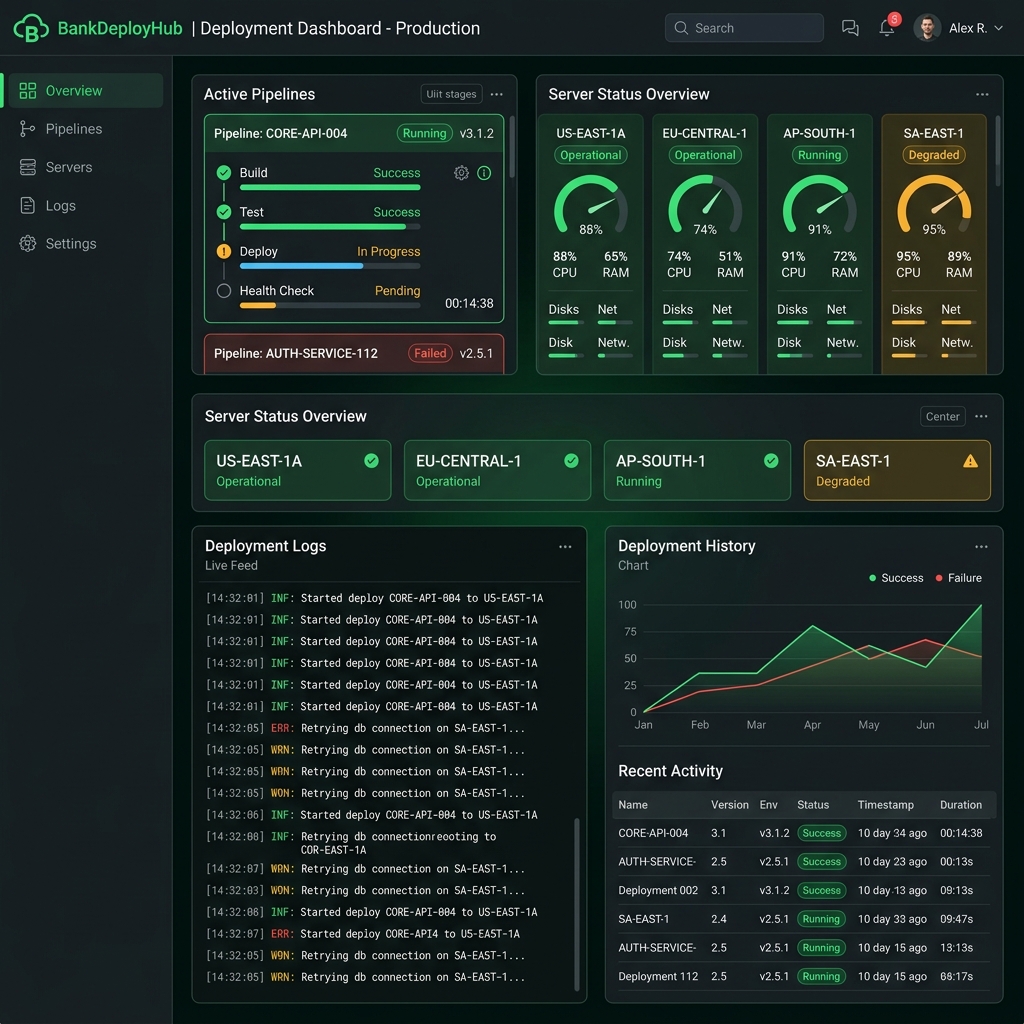This screenshot has width=1024, height=1024.
Task: Select the Deployment 112 activity row name
Action: point(658,976)
